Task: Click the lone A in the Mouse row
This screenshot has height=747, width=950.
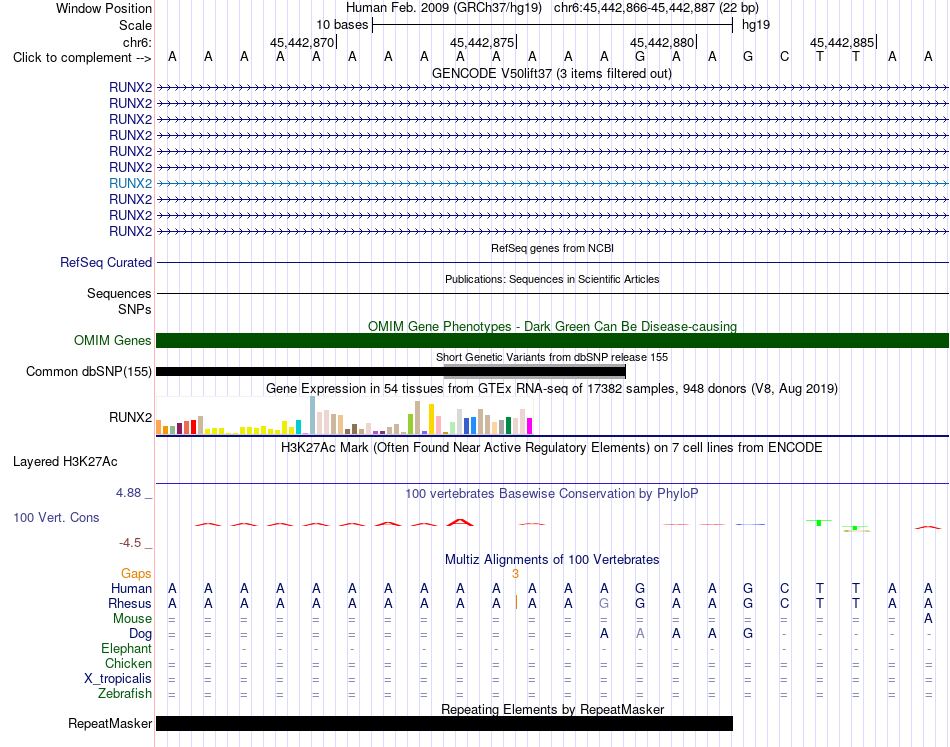Action: click(x=928, y=619)
